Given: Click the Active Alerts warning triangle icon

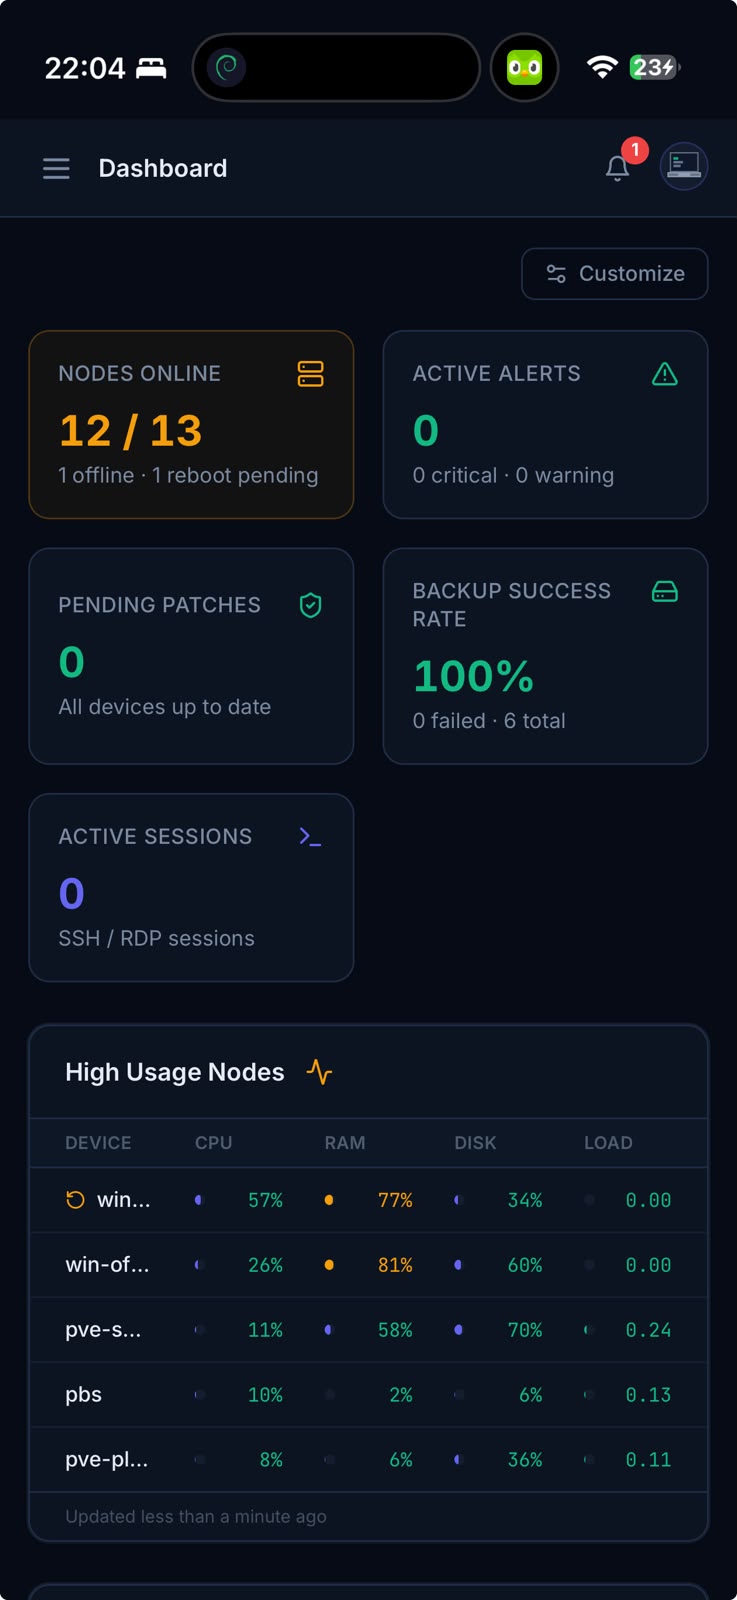Looking at the screenshot, I should [x=665, y=374].
